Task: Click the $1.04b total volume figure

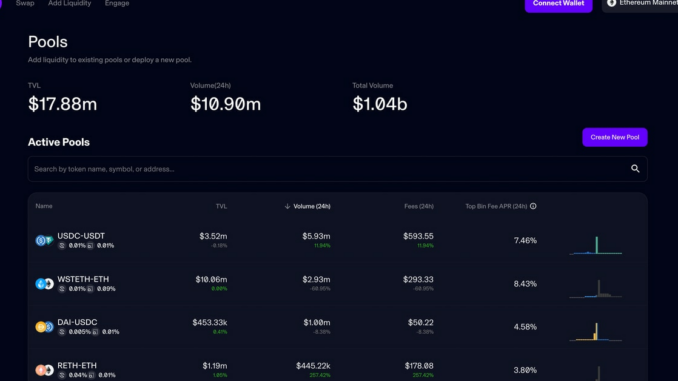Action: tap(380, 104)
